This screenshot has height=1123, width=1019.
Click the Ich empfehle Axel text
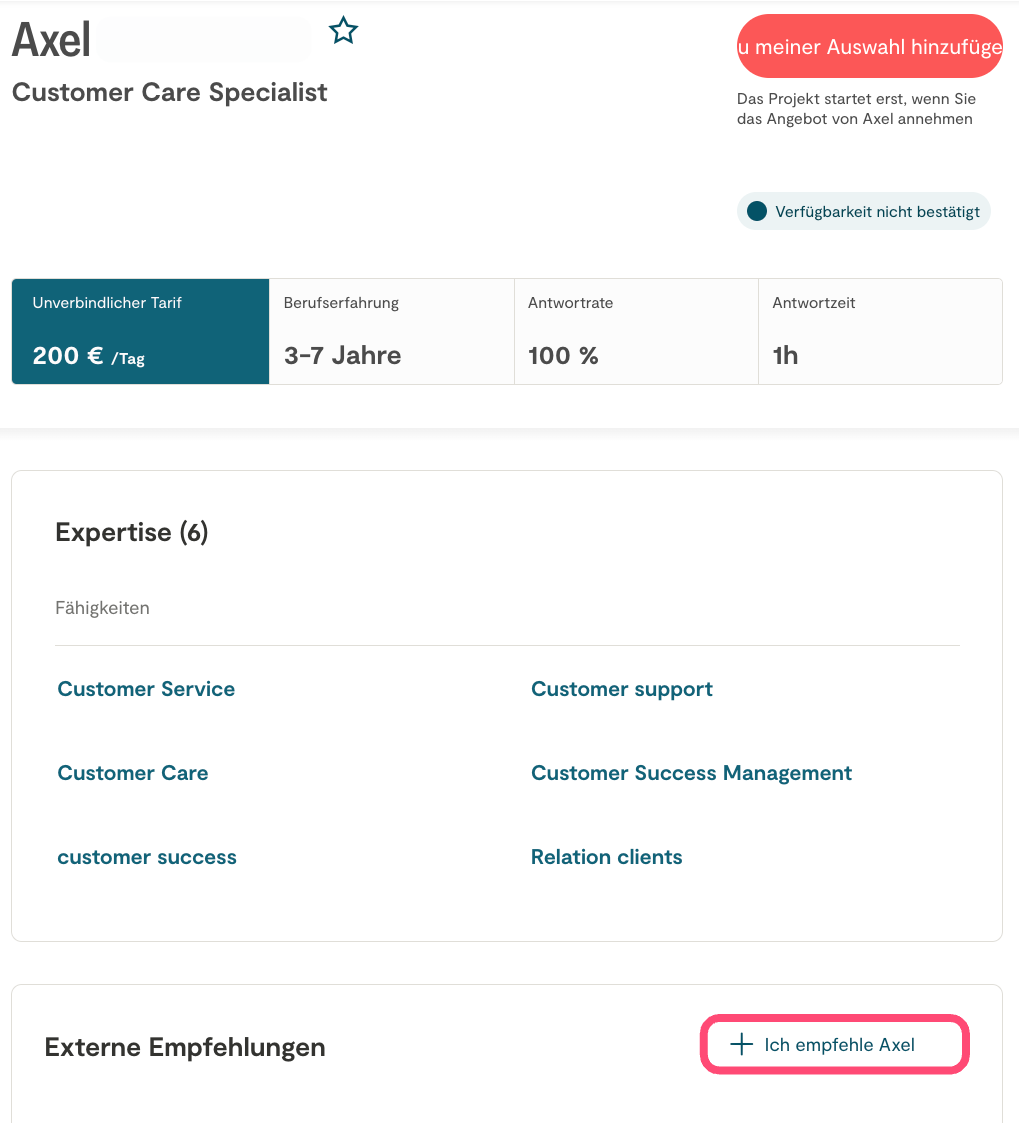[x=839, y=1045]
